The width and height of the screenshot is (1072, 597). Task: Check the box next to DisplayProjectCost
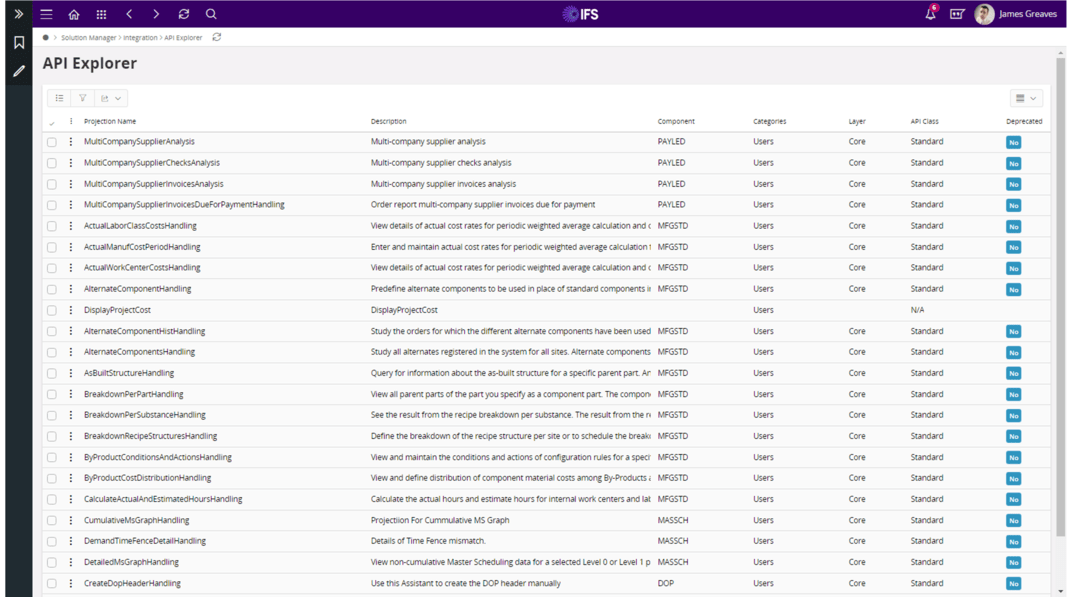click(52, 310)
